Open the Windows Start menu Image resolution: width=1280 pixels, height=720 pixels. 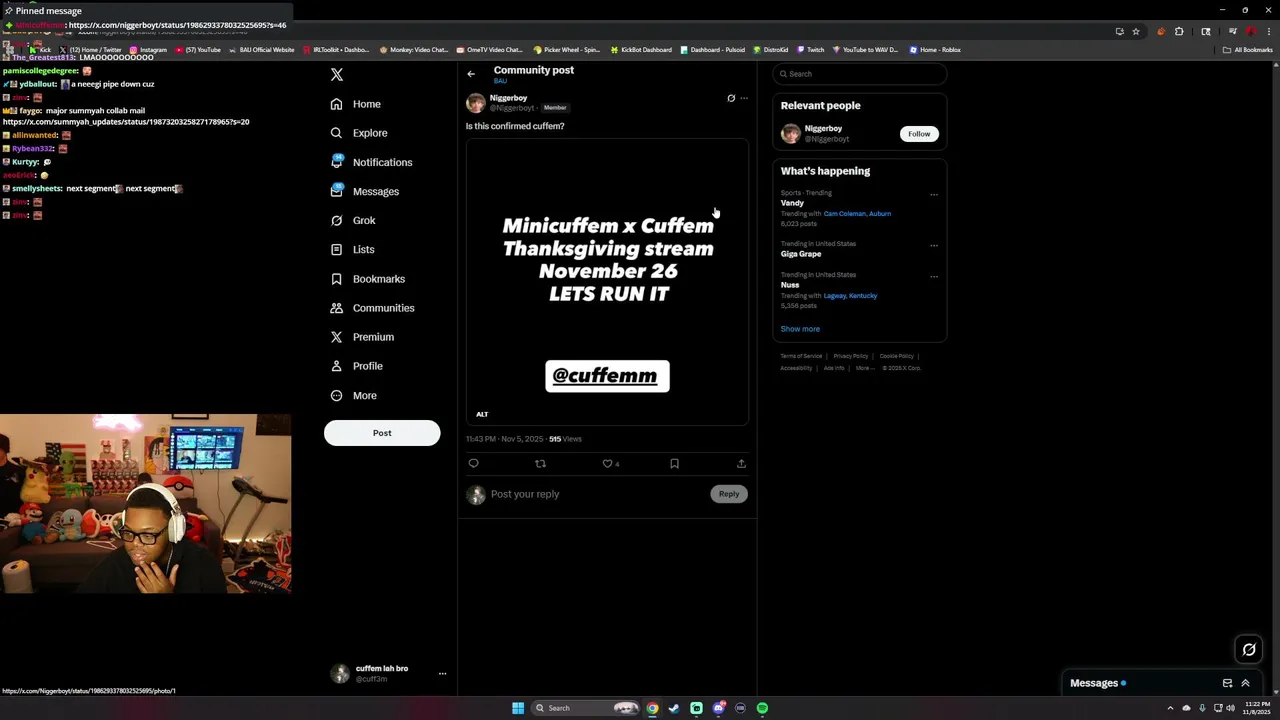(x=518, y=708)
